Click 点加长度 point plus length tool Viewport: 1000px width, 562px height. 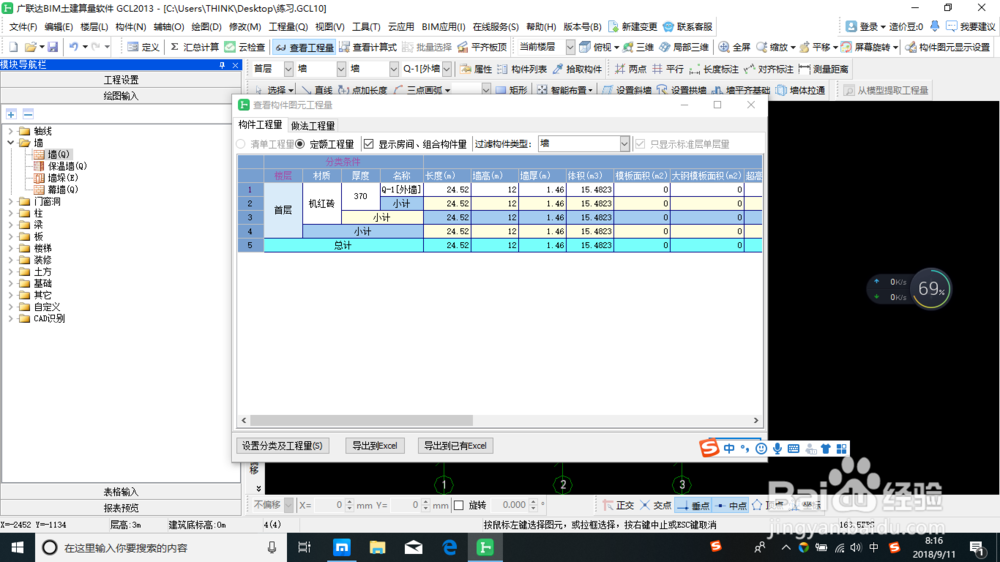click(x=362, y=91)
